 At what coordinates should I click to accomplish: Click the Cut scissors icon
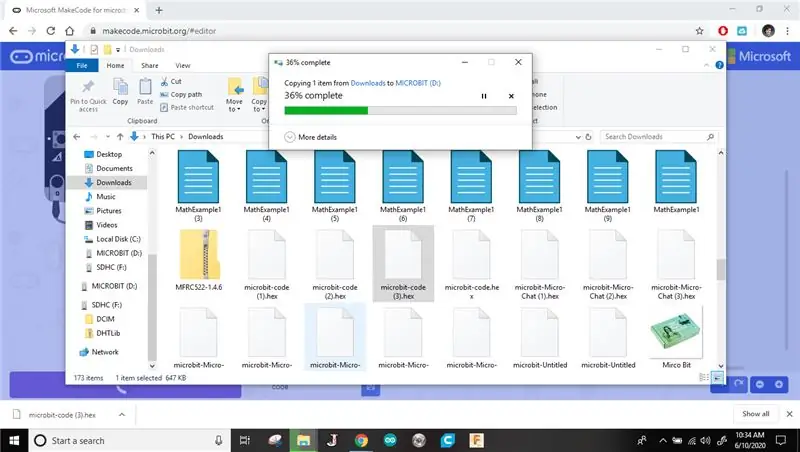(x=164, y=81)
